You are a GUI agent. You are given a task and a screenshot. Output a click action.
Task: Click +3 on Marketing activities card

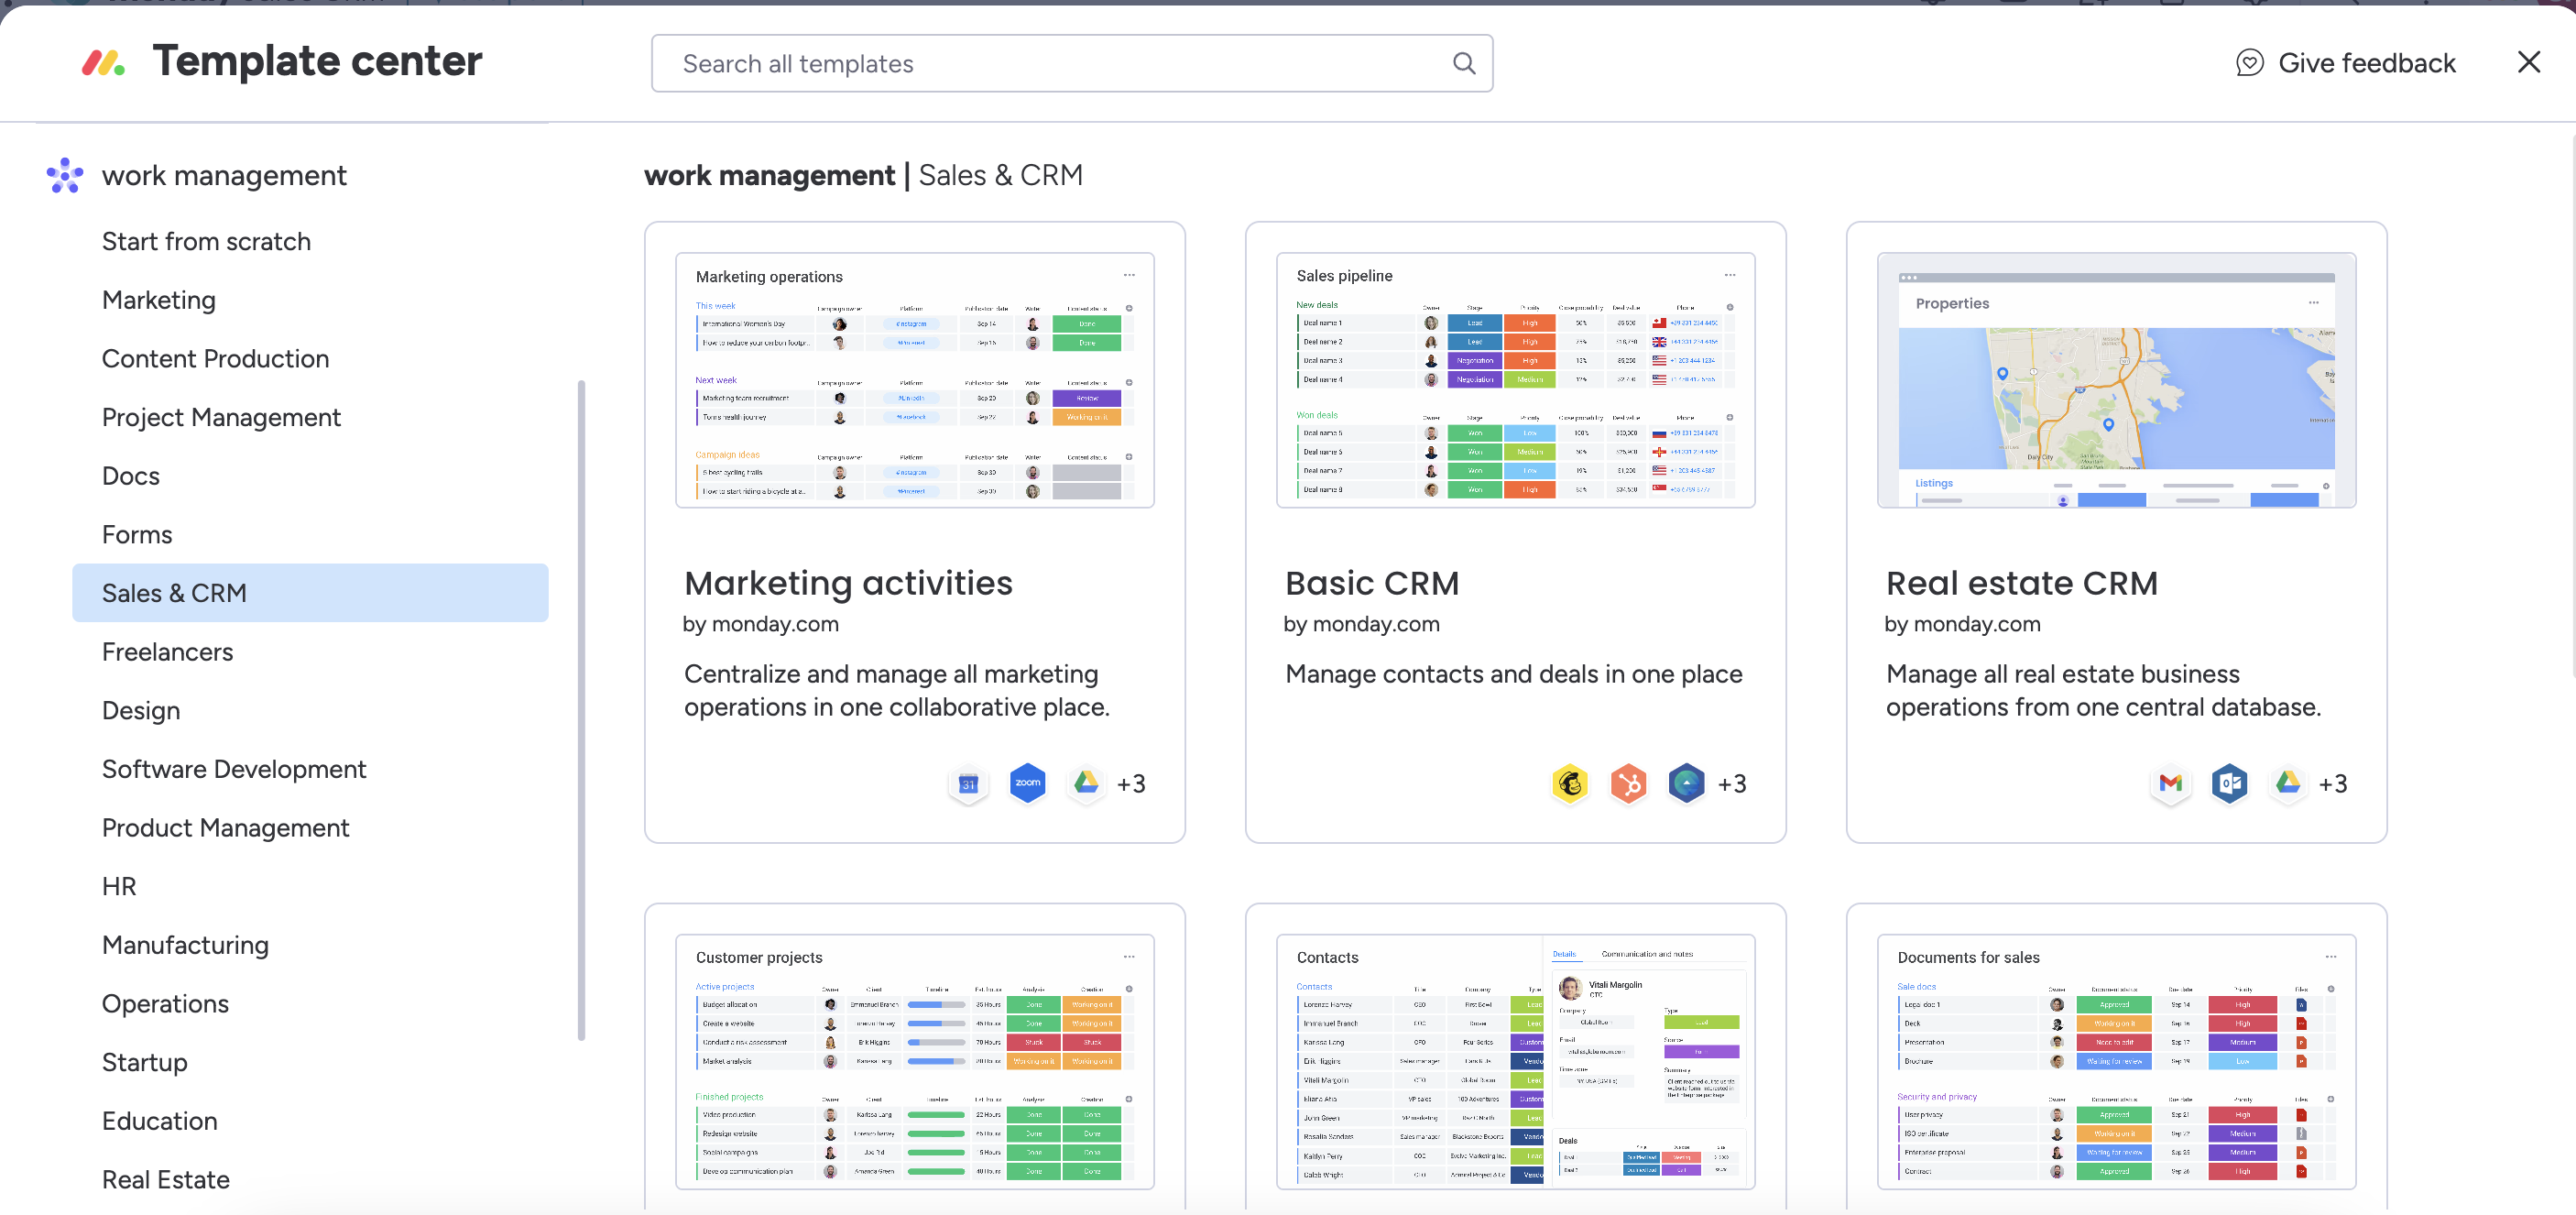(x=1131, y=784)
